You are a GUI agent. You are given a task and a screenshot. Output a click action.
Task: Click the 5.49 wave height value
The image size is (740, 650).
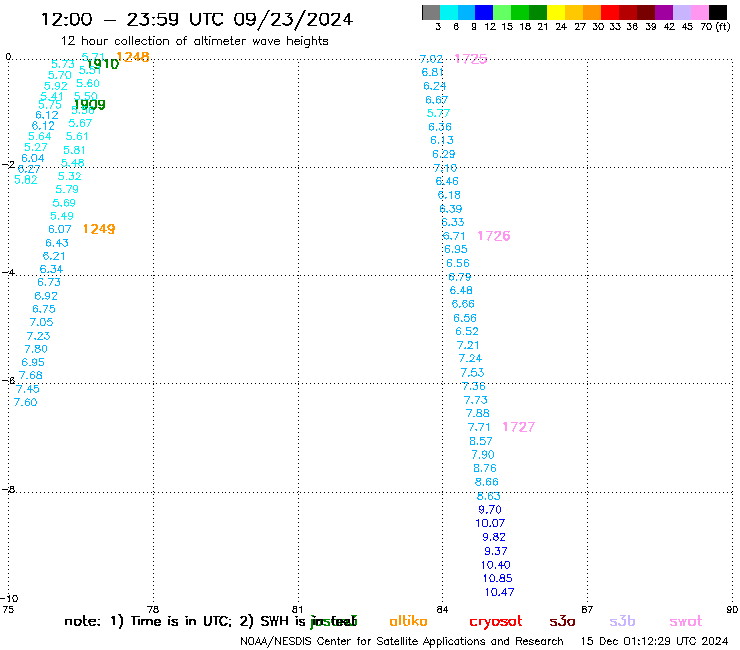point(62,216)
